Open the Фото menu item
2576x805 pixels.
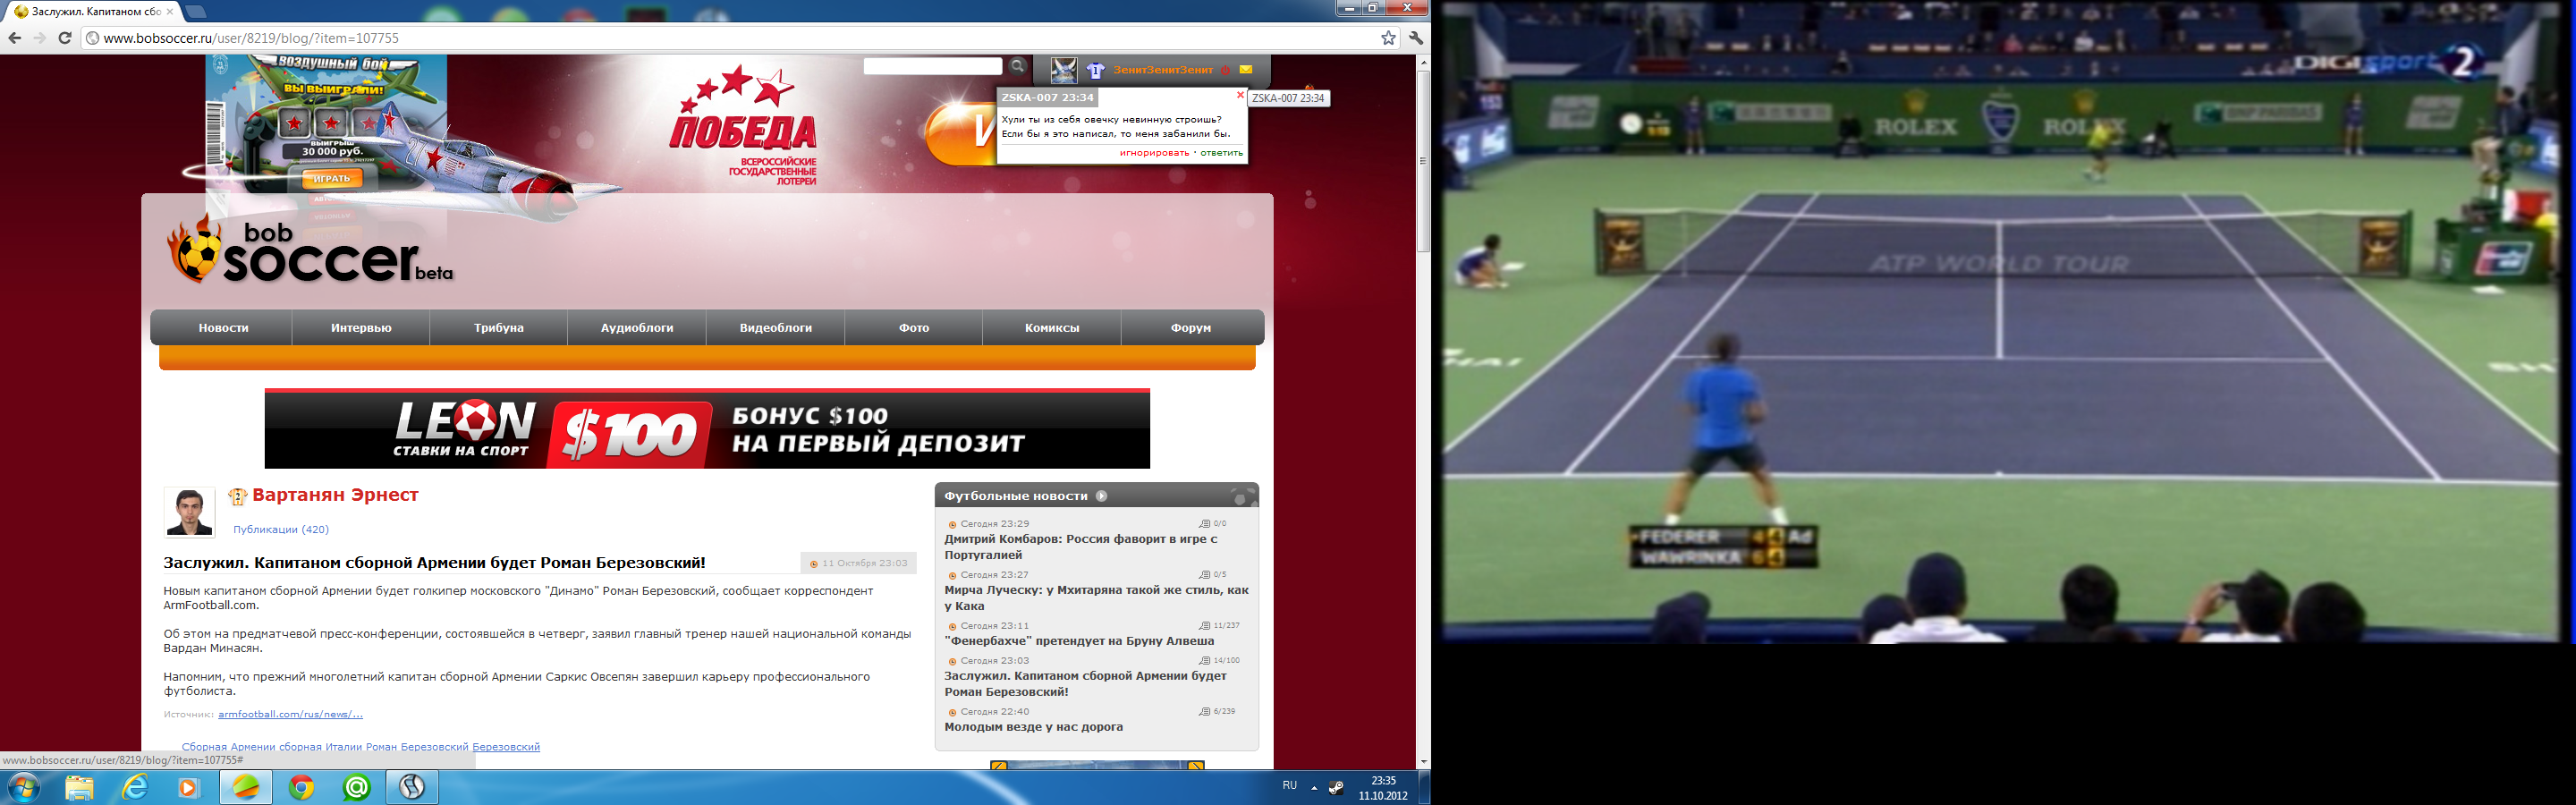coord(914,328)
